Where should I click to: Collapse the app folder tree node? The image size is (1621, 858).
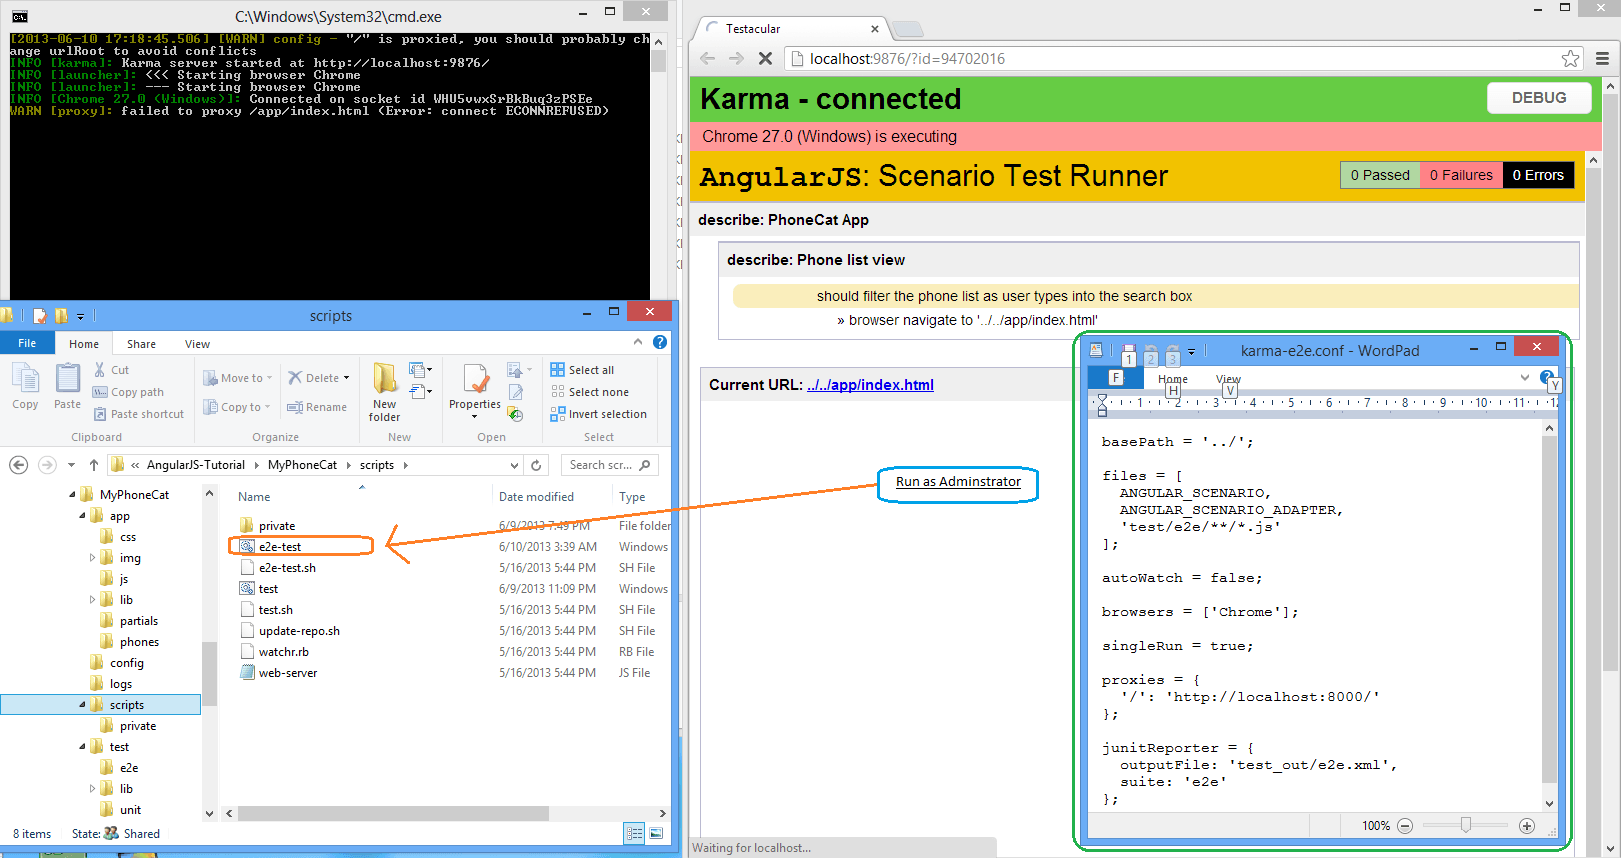point(82,516)
